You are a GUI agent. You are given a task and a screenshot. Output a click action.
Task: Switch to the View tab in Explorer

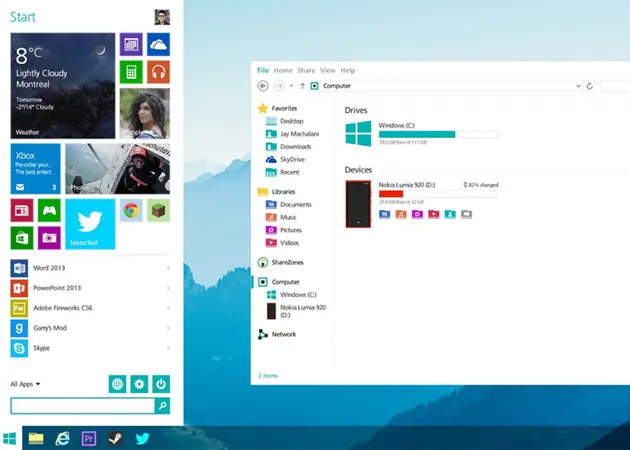point(327,70)
